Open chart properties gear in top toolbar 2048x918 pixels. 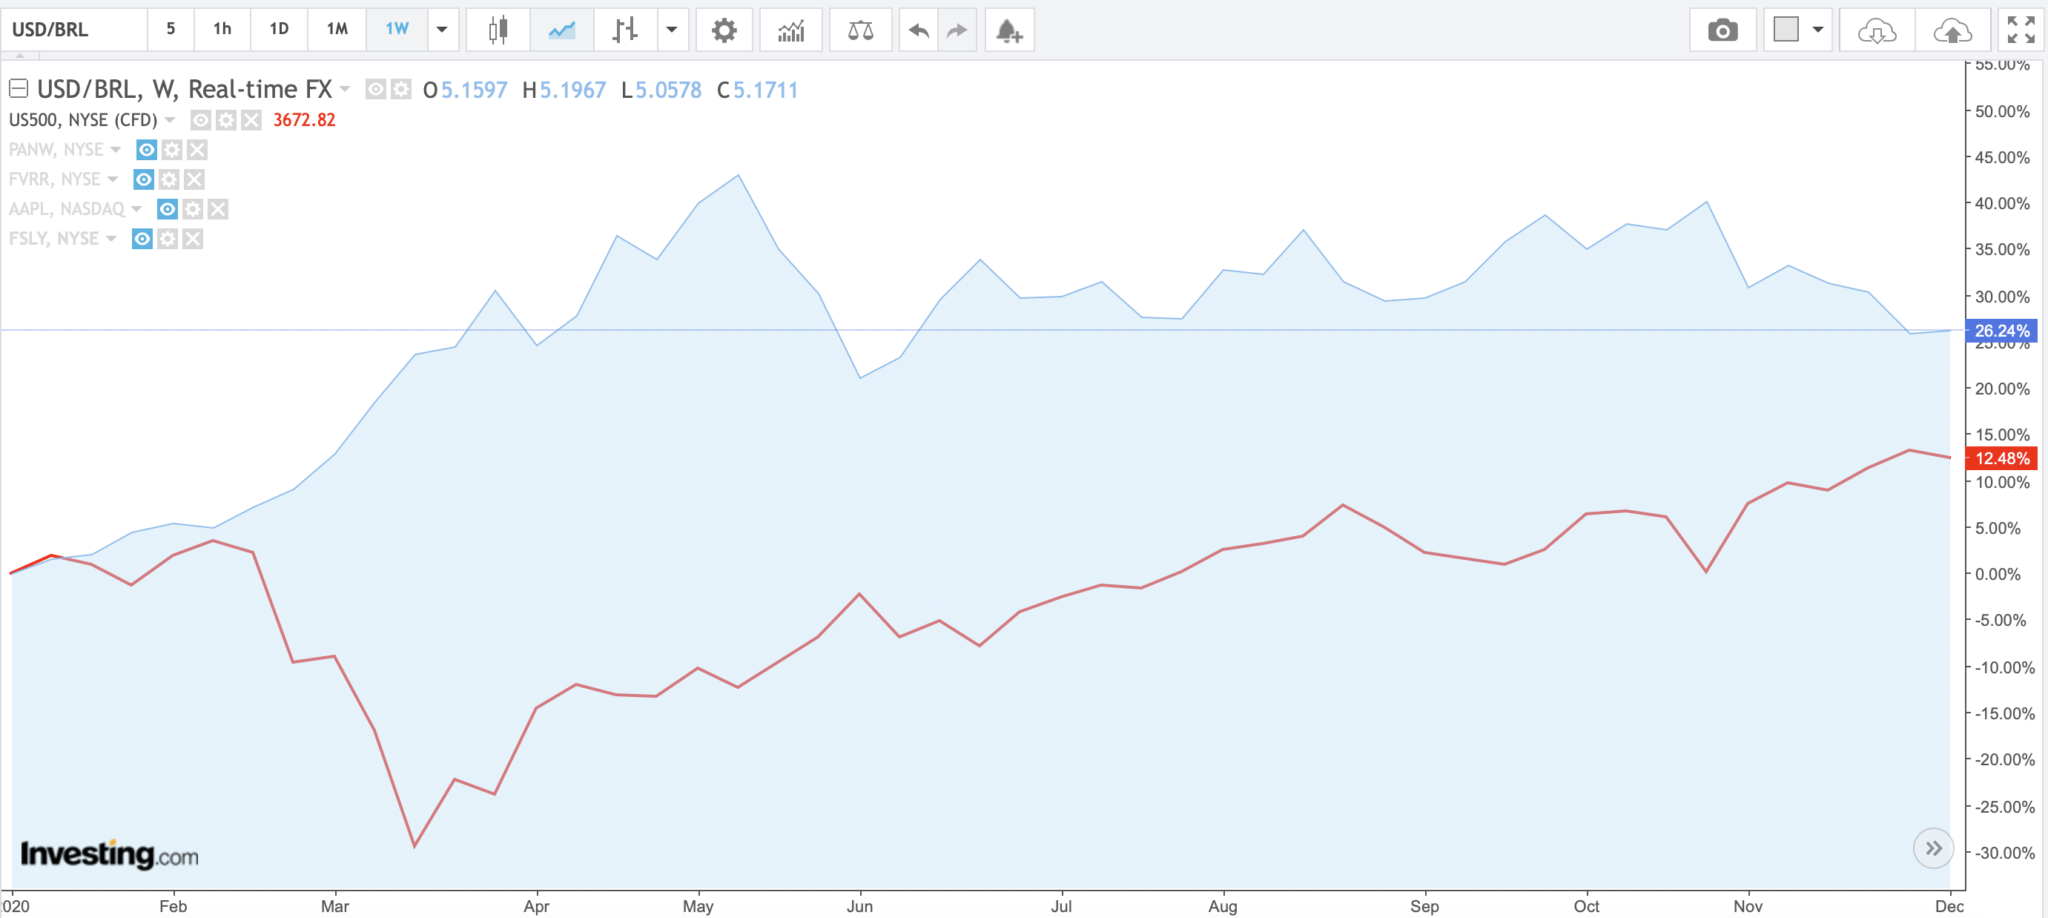[x=724, y=30]
